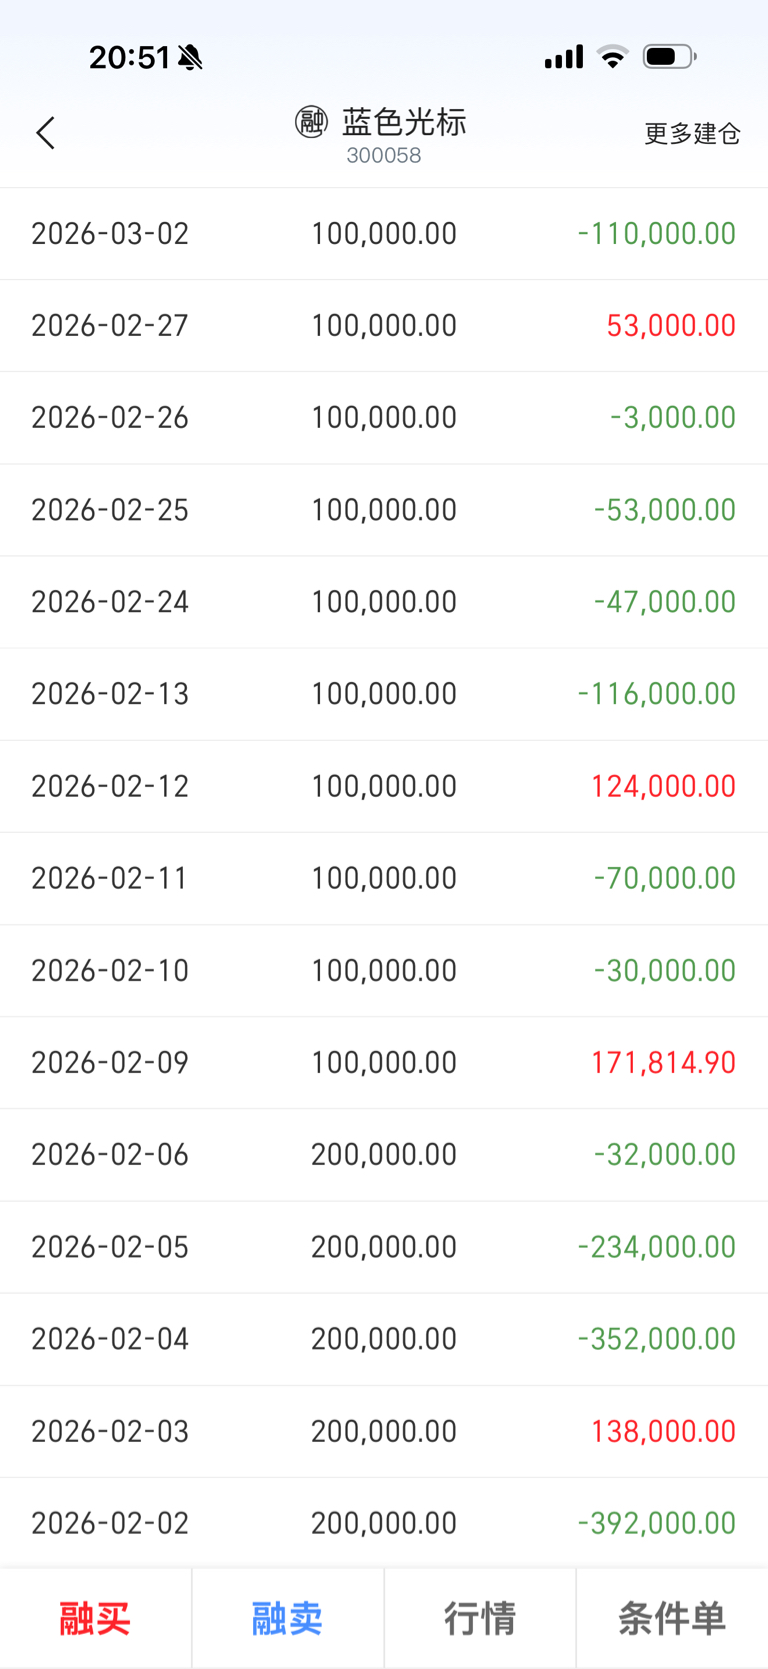Open 更多建仓 link
The width and height of the screenshot is (768, 1669).
692,133
